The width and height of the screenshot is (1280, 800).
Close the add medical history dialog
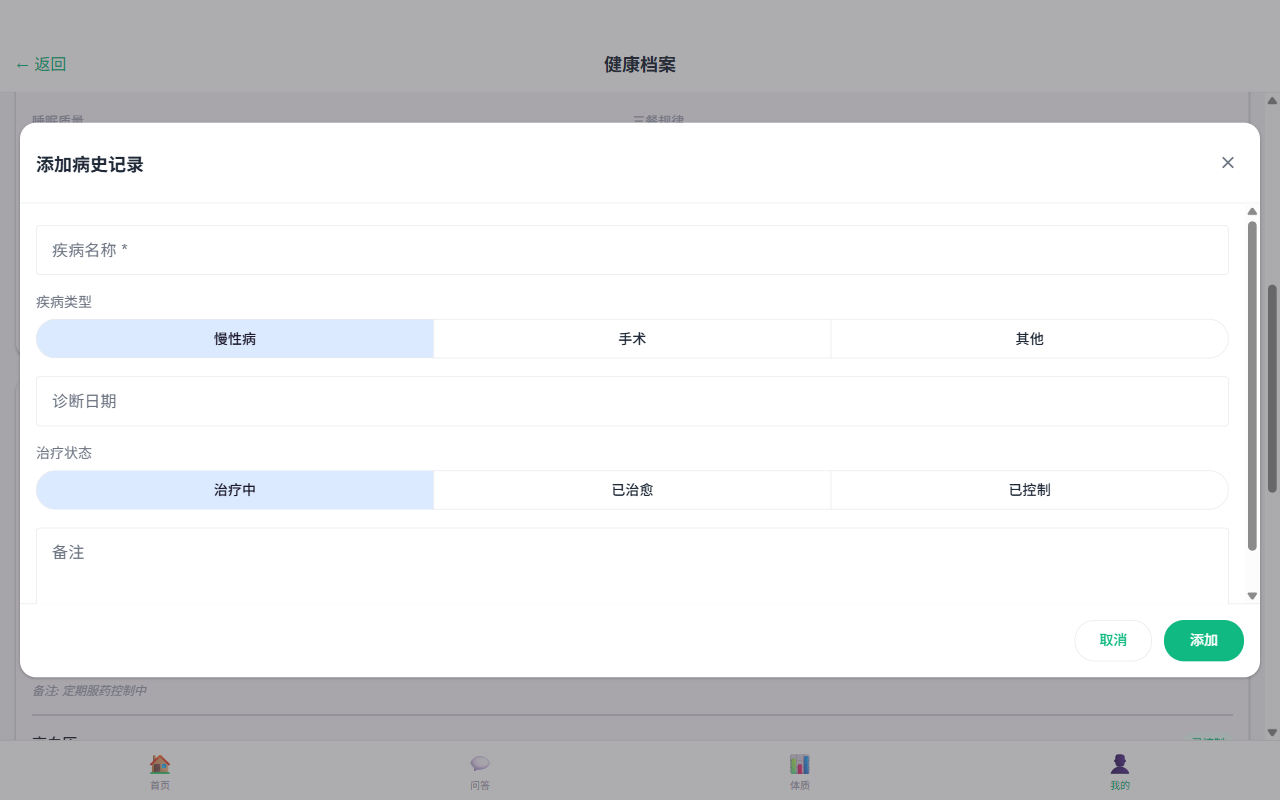point(1227,163)
